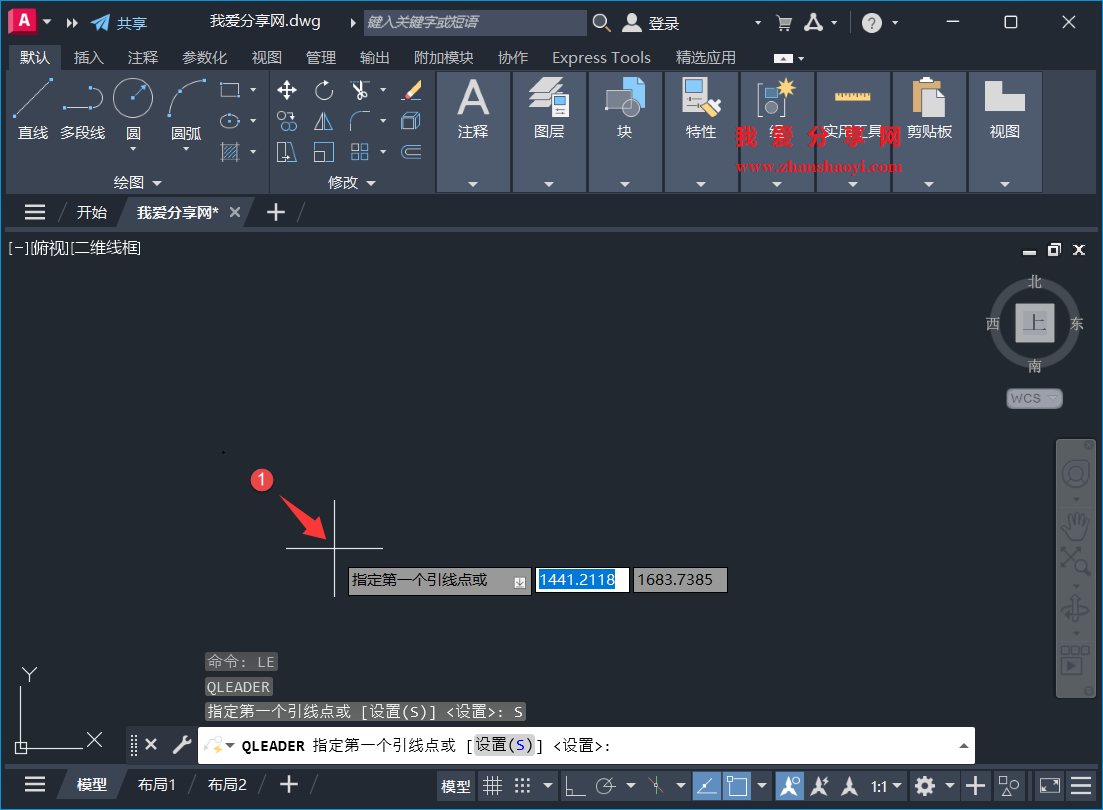Open workspace switching gear dropdown

click(950, 785)
